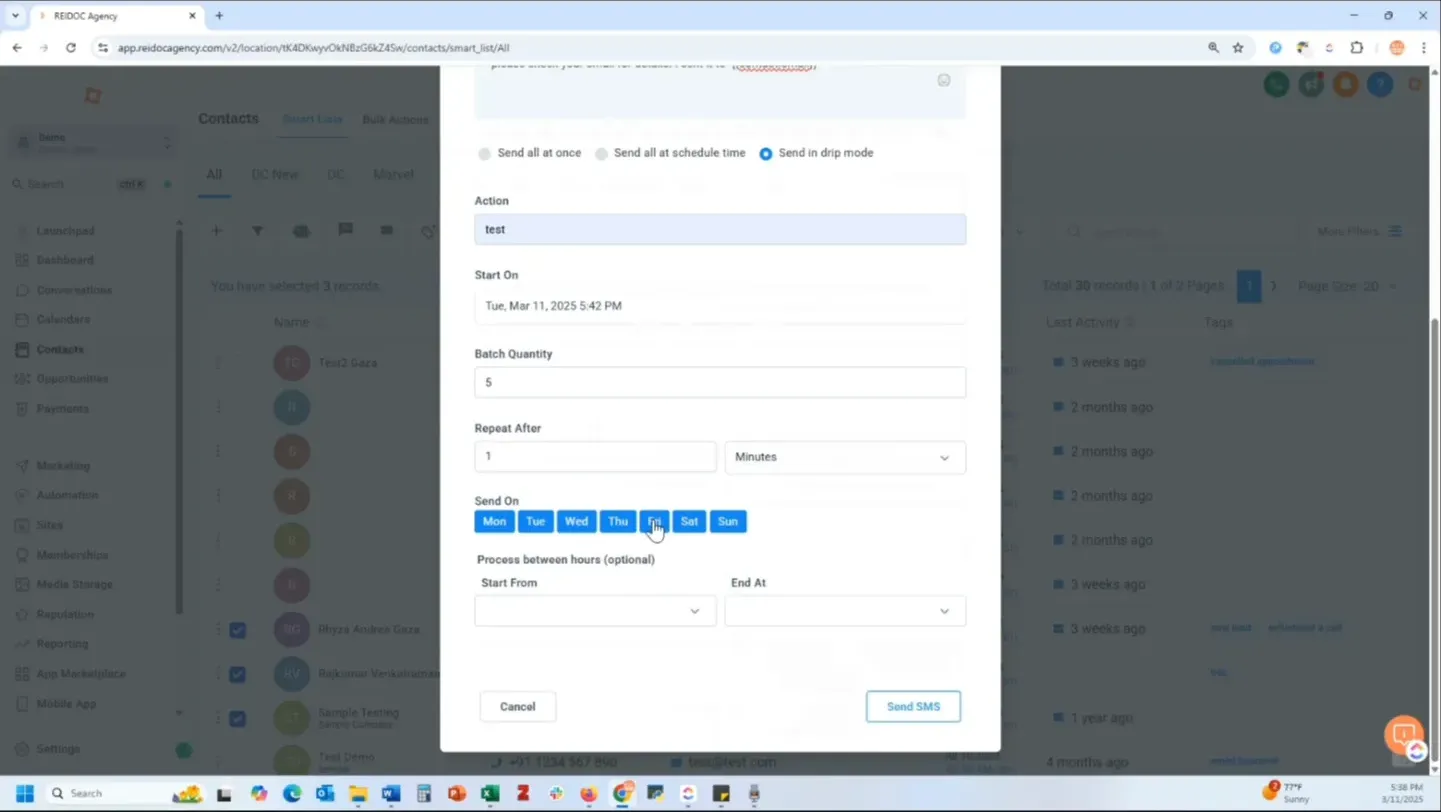Image resolution: width=1441 pixels, height=812 pixels.
Task: Switch to the DC New smart list tab
Action: 275,174
